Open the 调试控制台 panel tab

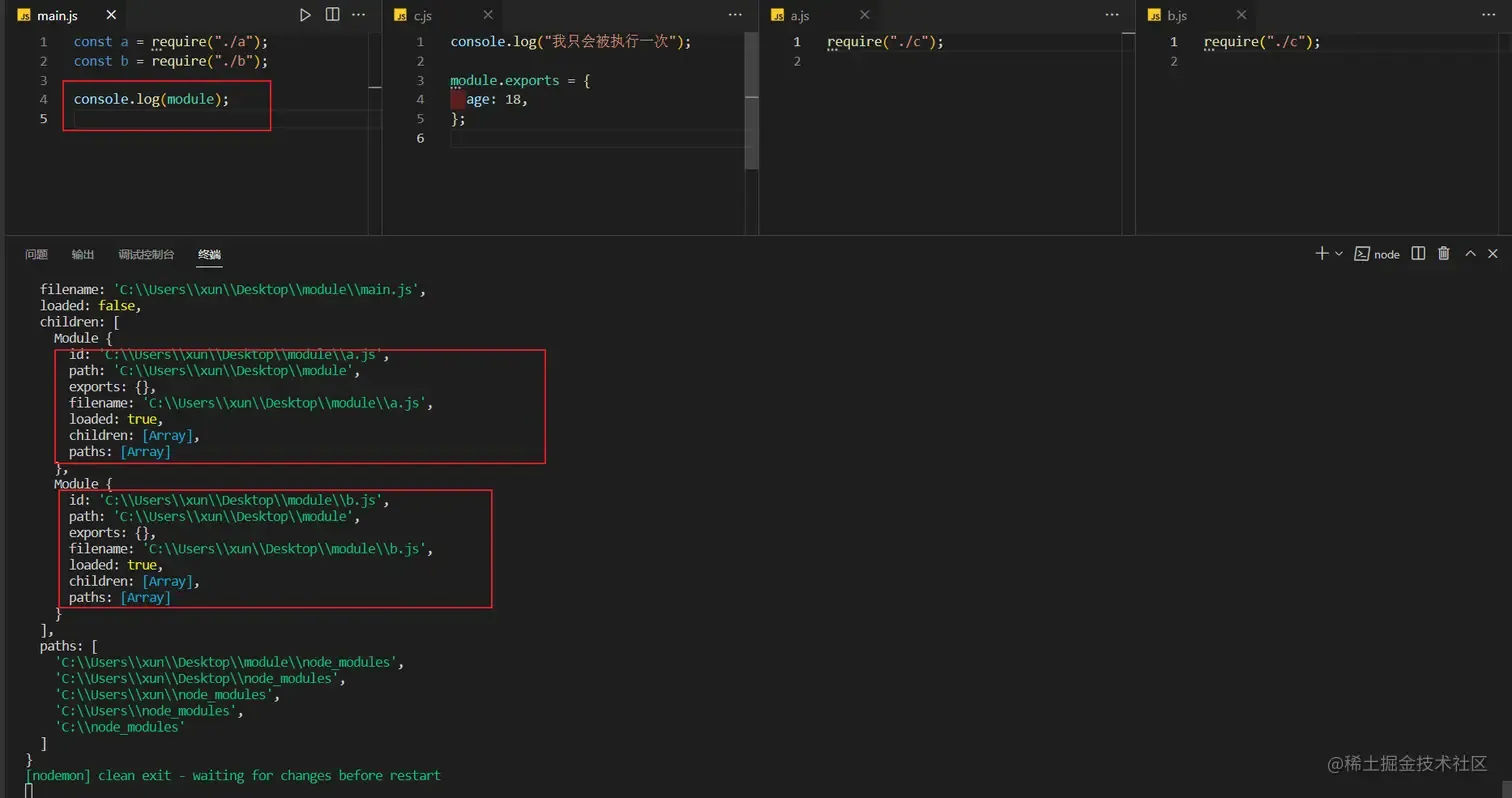146,255
